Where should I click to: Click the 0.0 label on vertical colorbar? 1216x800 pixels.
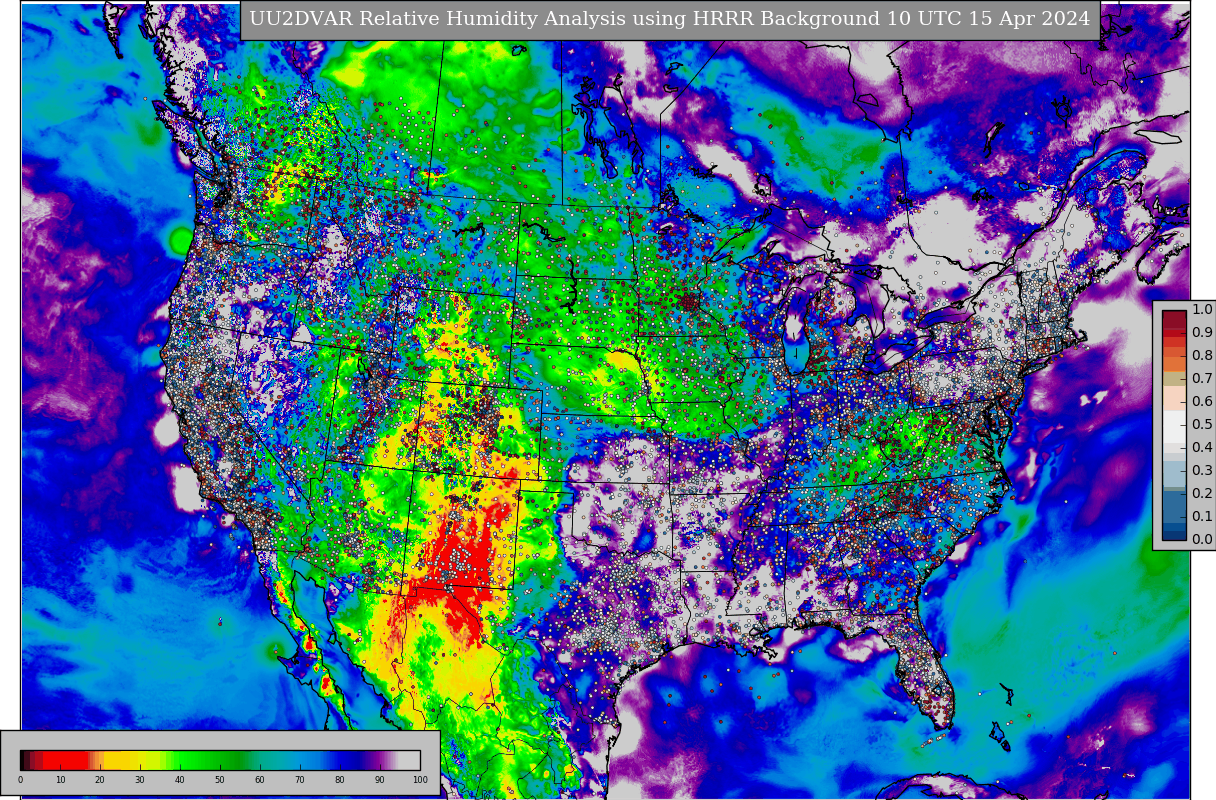point(1202,539)
